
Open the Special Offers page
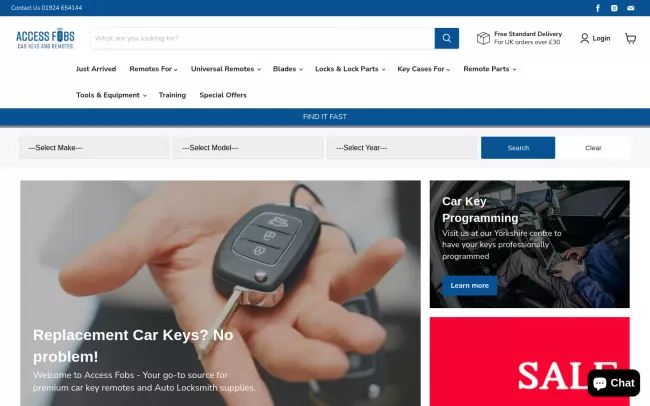coord(223,95)
